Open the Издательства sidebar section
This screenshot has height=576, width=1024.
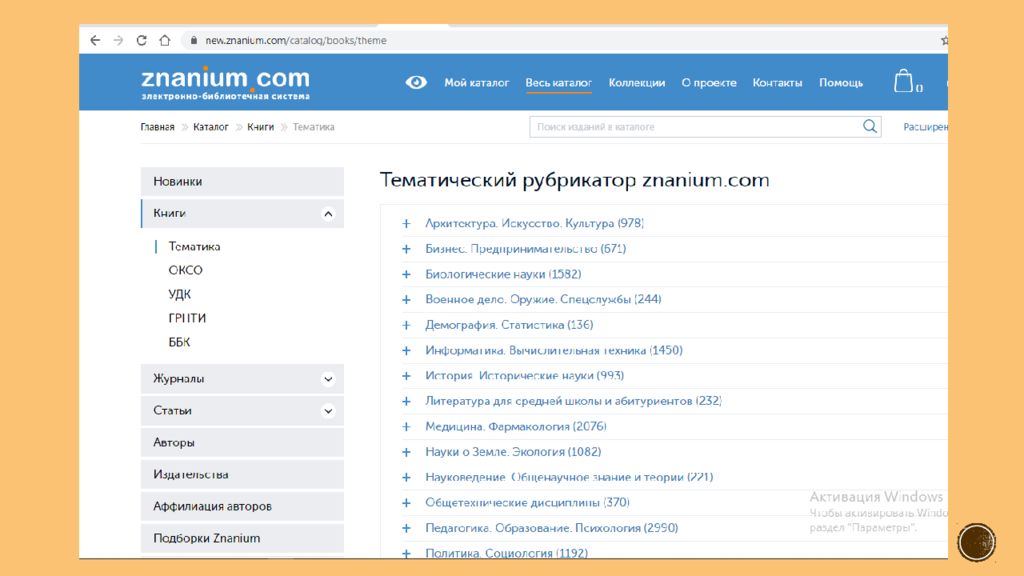coord(242,474)
